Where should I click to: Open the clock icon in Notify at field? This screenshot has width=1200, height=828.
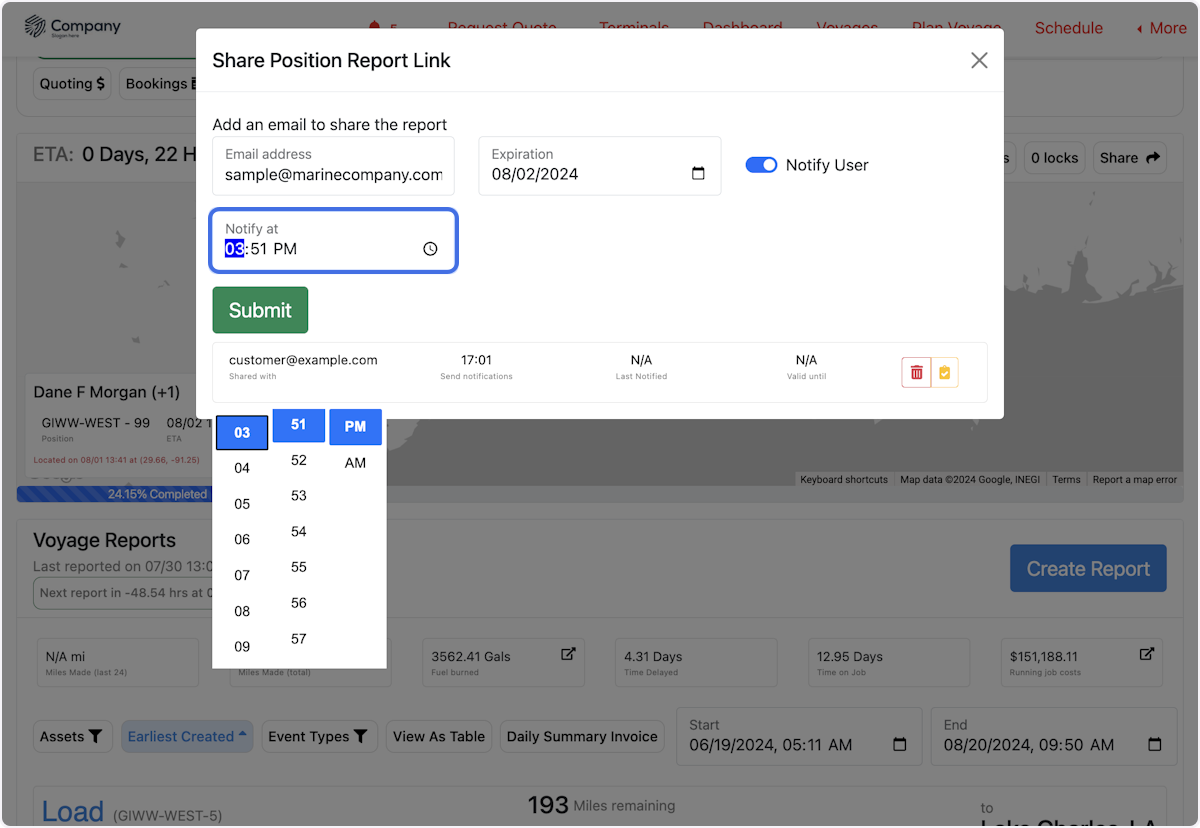[429, 248]
